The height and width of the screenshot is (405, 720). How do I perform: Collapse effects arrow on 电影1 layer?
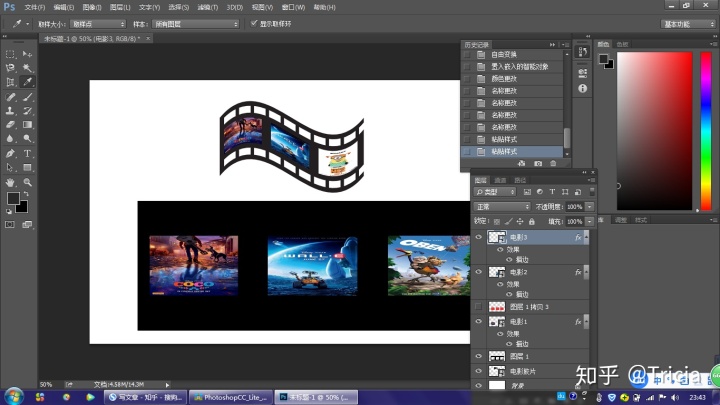tap(586, 321)
